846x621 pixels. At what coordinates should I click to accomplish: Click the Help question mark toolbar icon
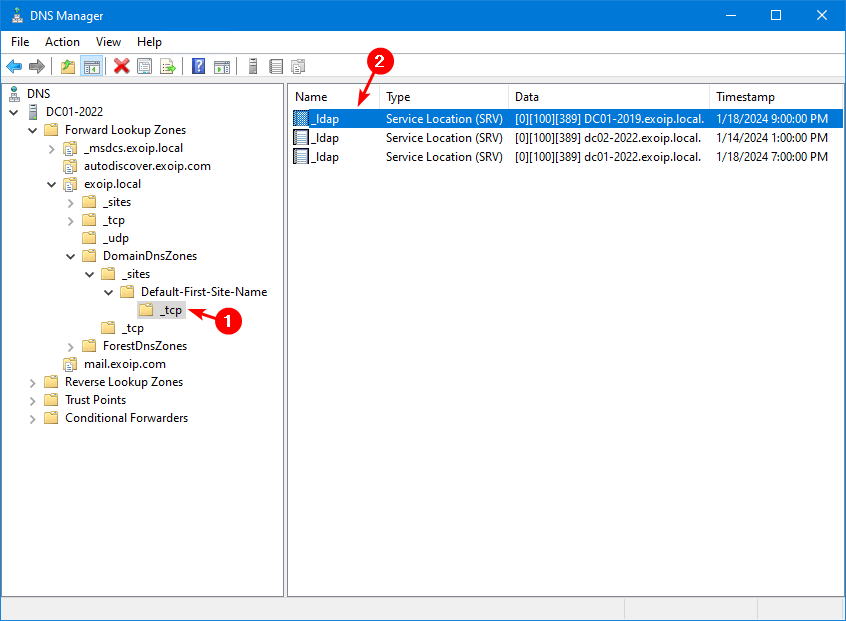(198, 66)
